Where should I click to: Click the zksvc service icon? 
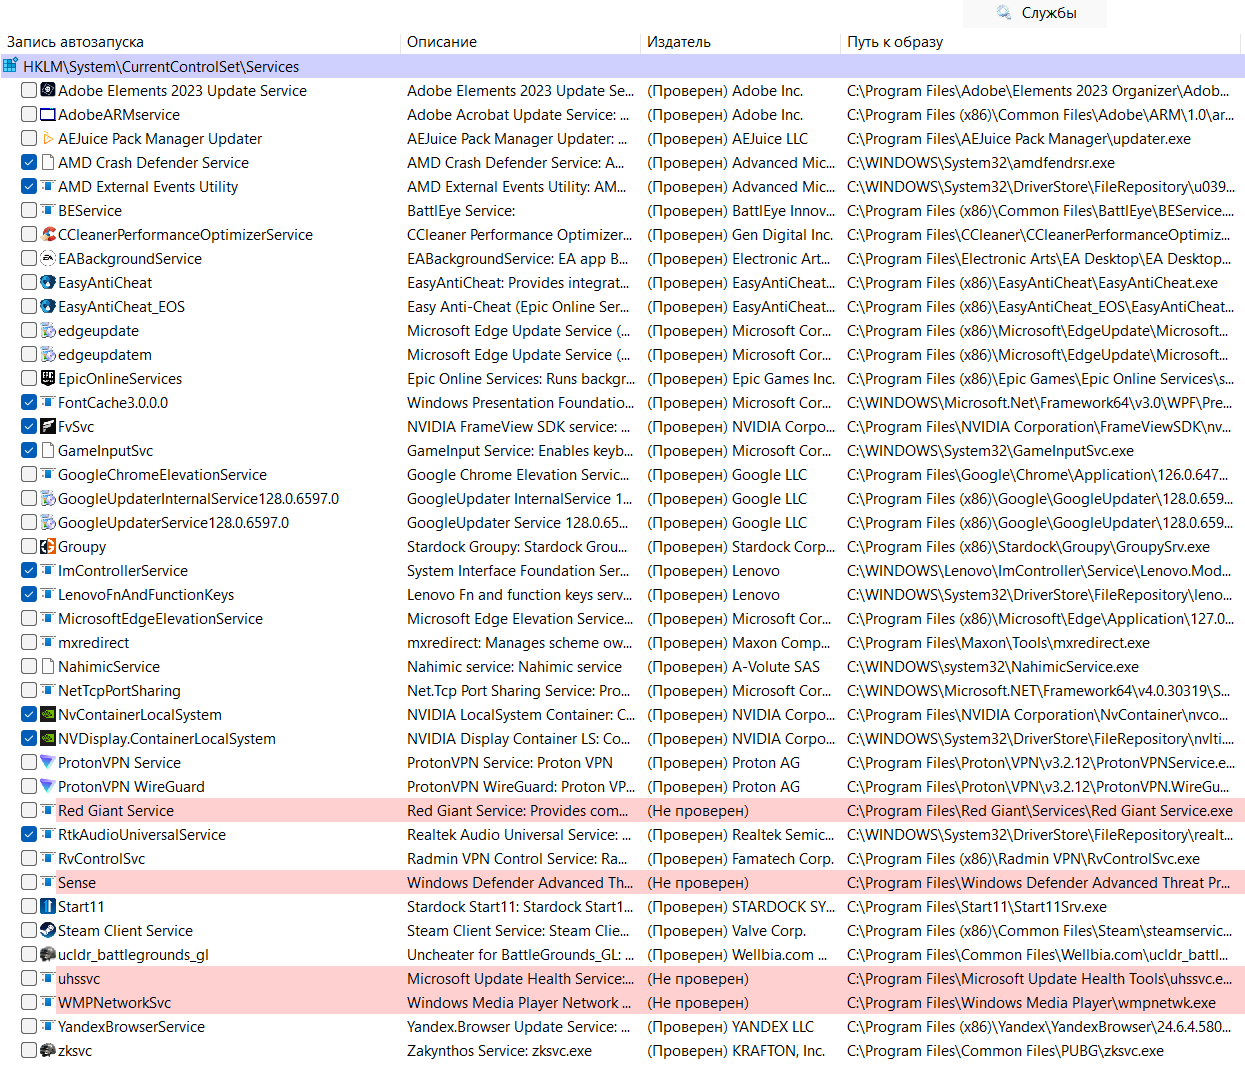47,1050
